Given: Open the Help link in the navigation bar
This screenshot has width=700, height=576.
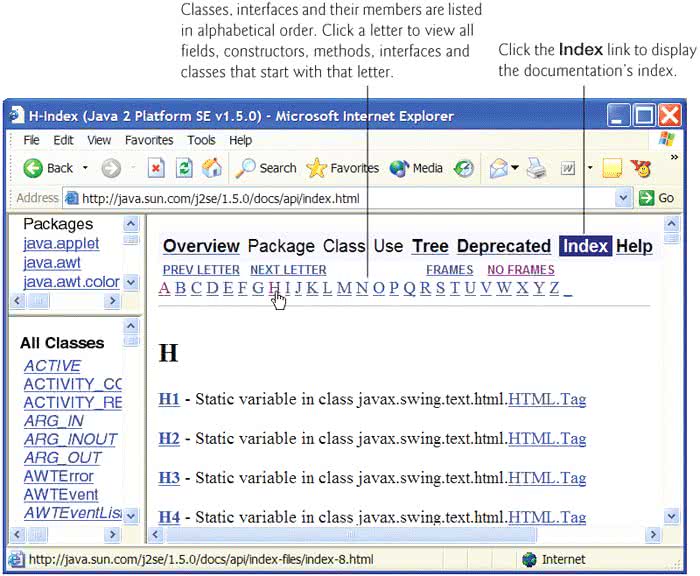Looking at the screenshot, I should (x=634, y=246).
